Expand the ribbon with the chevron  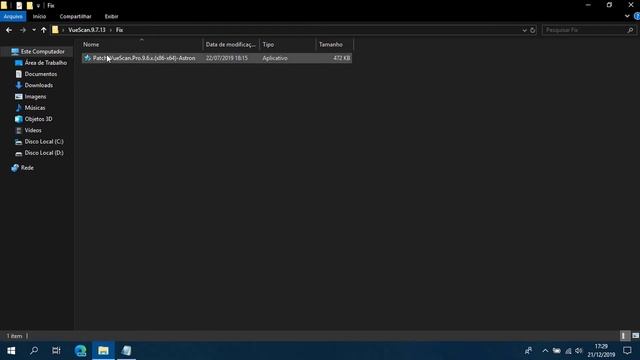point(627,16)
